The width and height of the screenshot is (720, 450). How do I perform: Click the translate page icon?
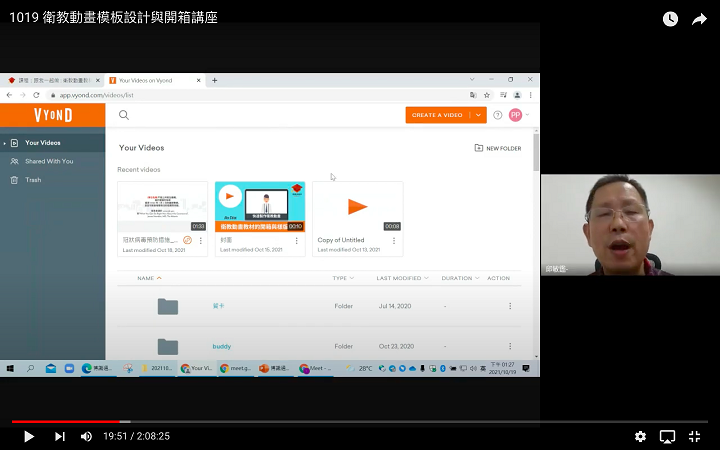click(473, 95)
